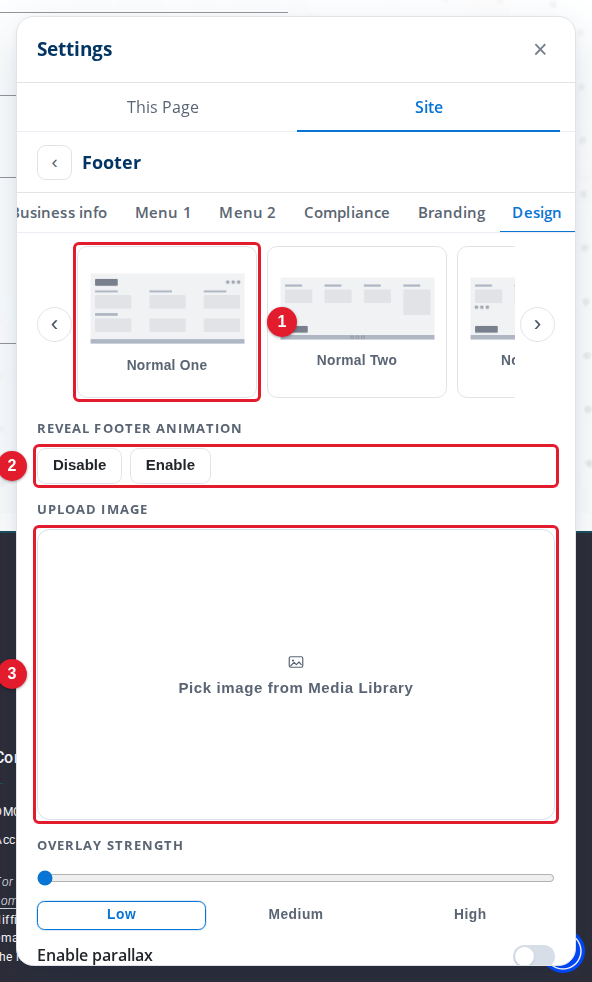Choose Normal Two footer layout
Viewport: 592px width, 982px height.
[357, 322]
